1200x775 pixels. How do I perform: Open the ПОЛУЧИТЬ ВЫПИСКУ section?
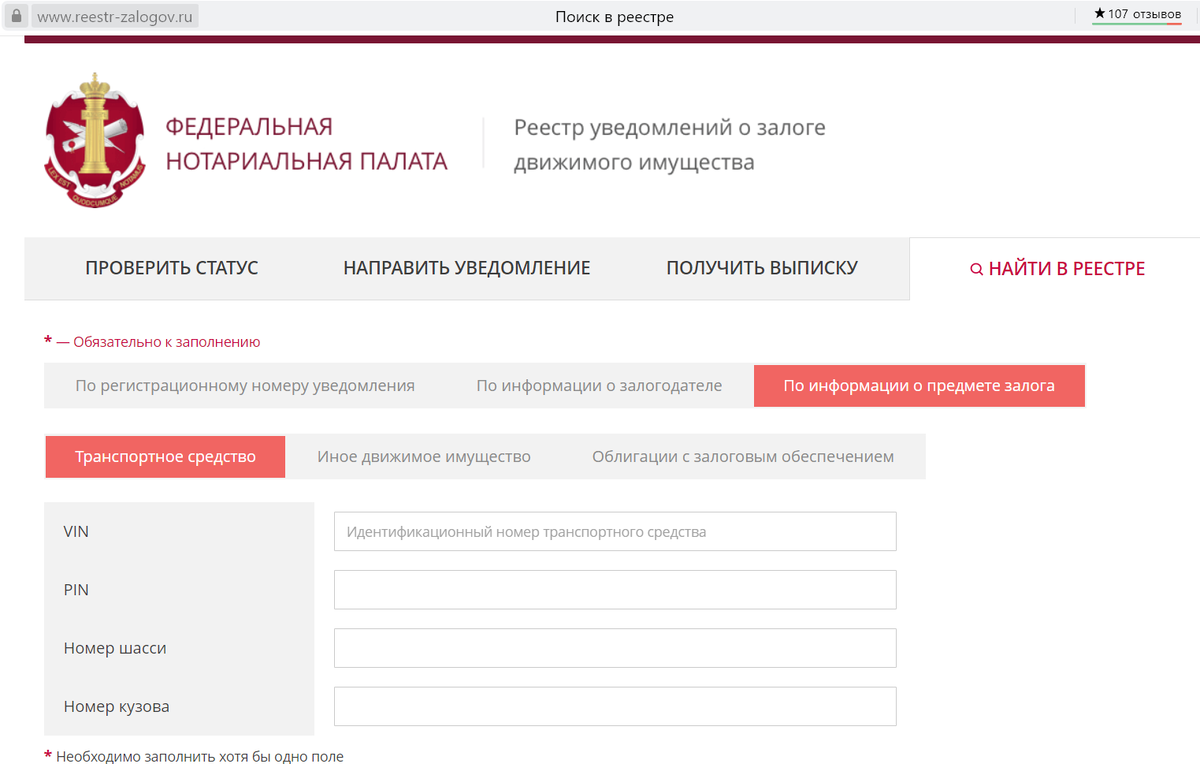761,268
